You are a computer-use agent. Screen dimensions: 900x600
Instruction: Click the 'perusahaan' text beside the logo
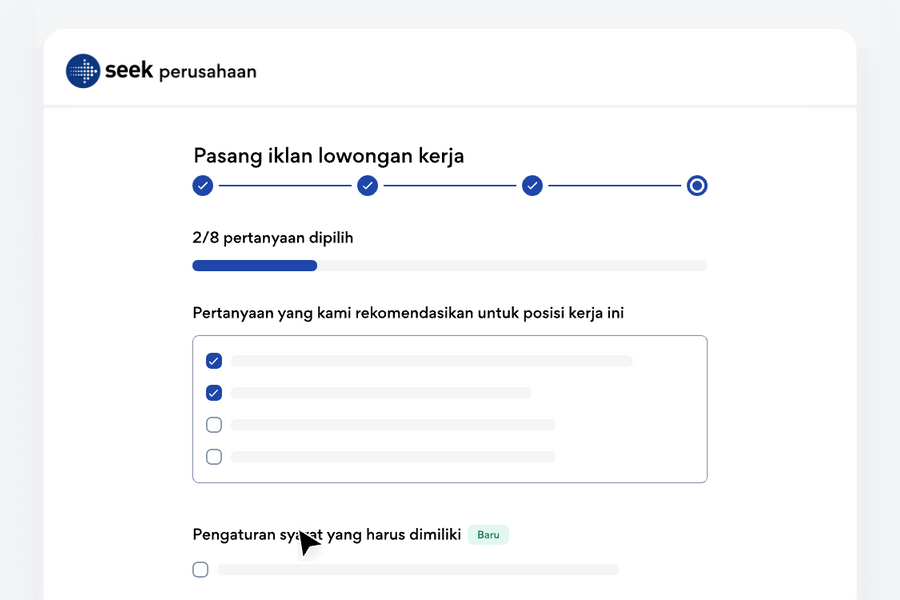207,72
